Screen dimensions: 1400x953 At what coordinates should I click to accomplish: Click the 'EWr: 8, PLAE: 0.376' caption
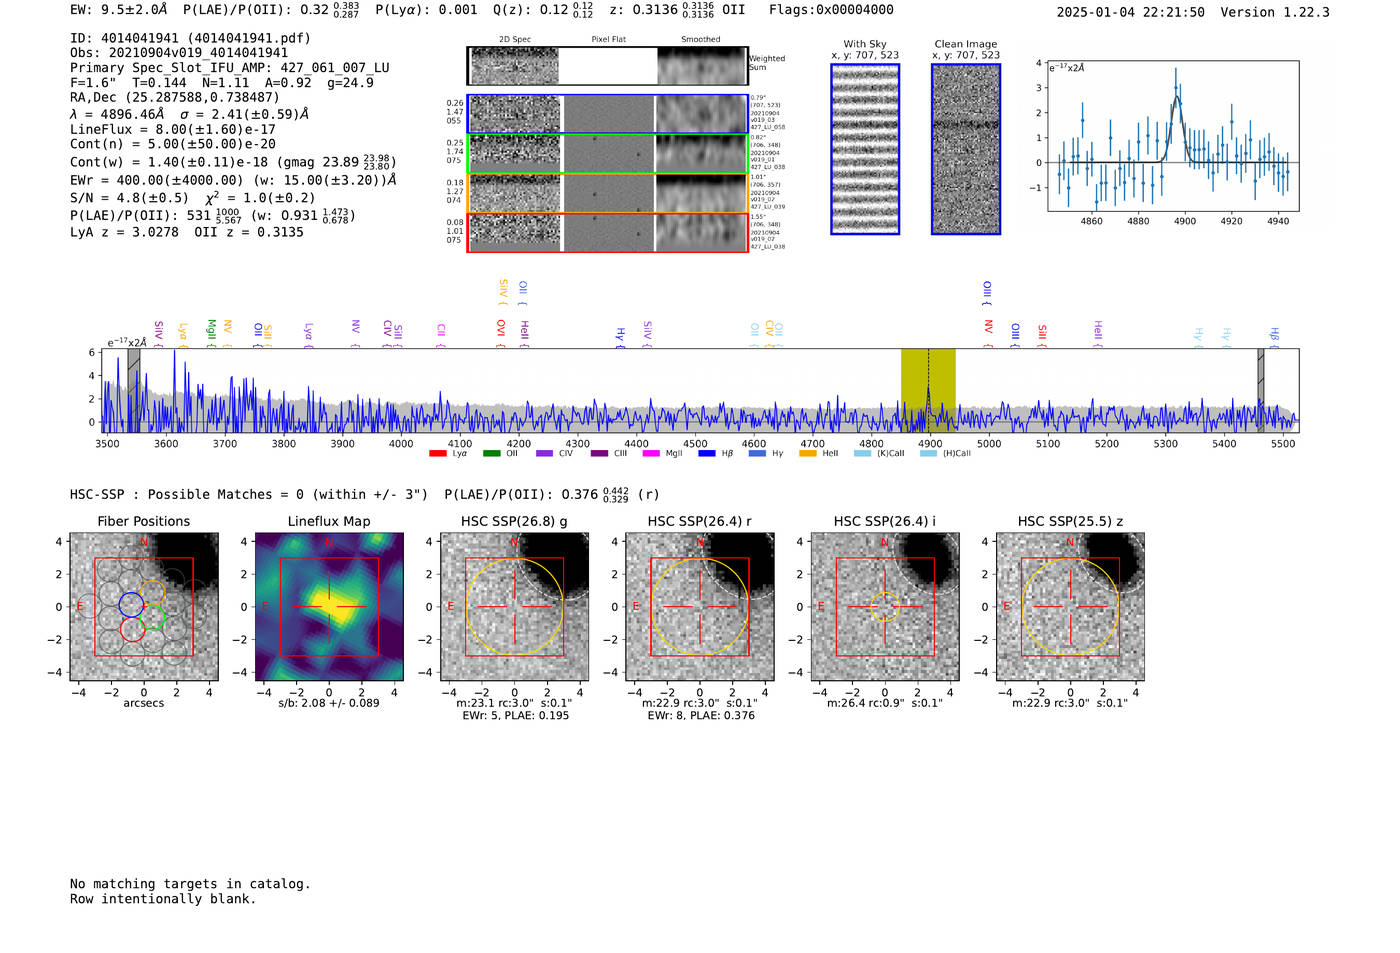701,716
